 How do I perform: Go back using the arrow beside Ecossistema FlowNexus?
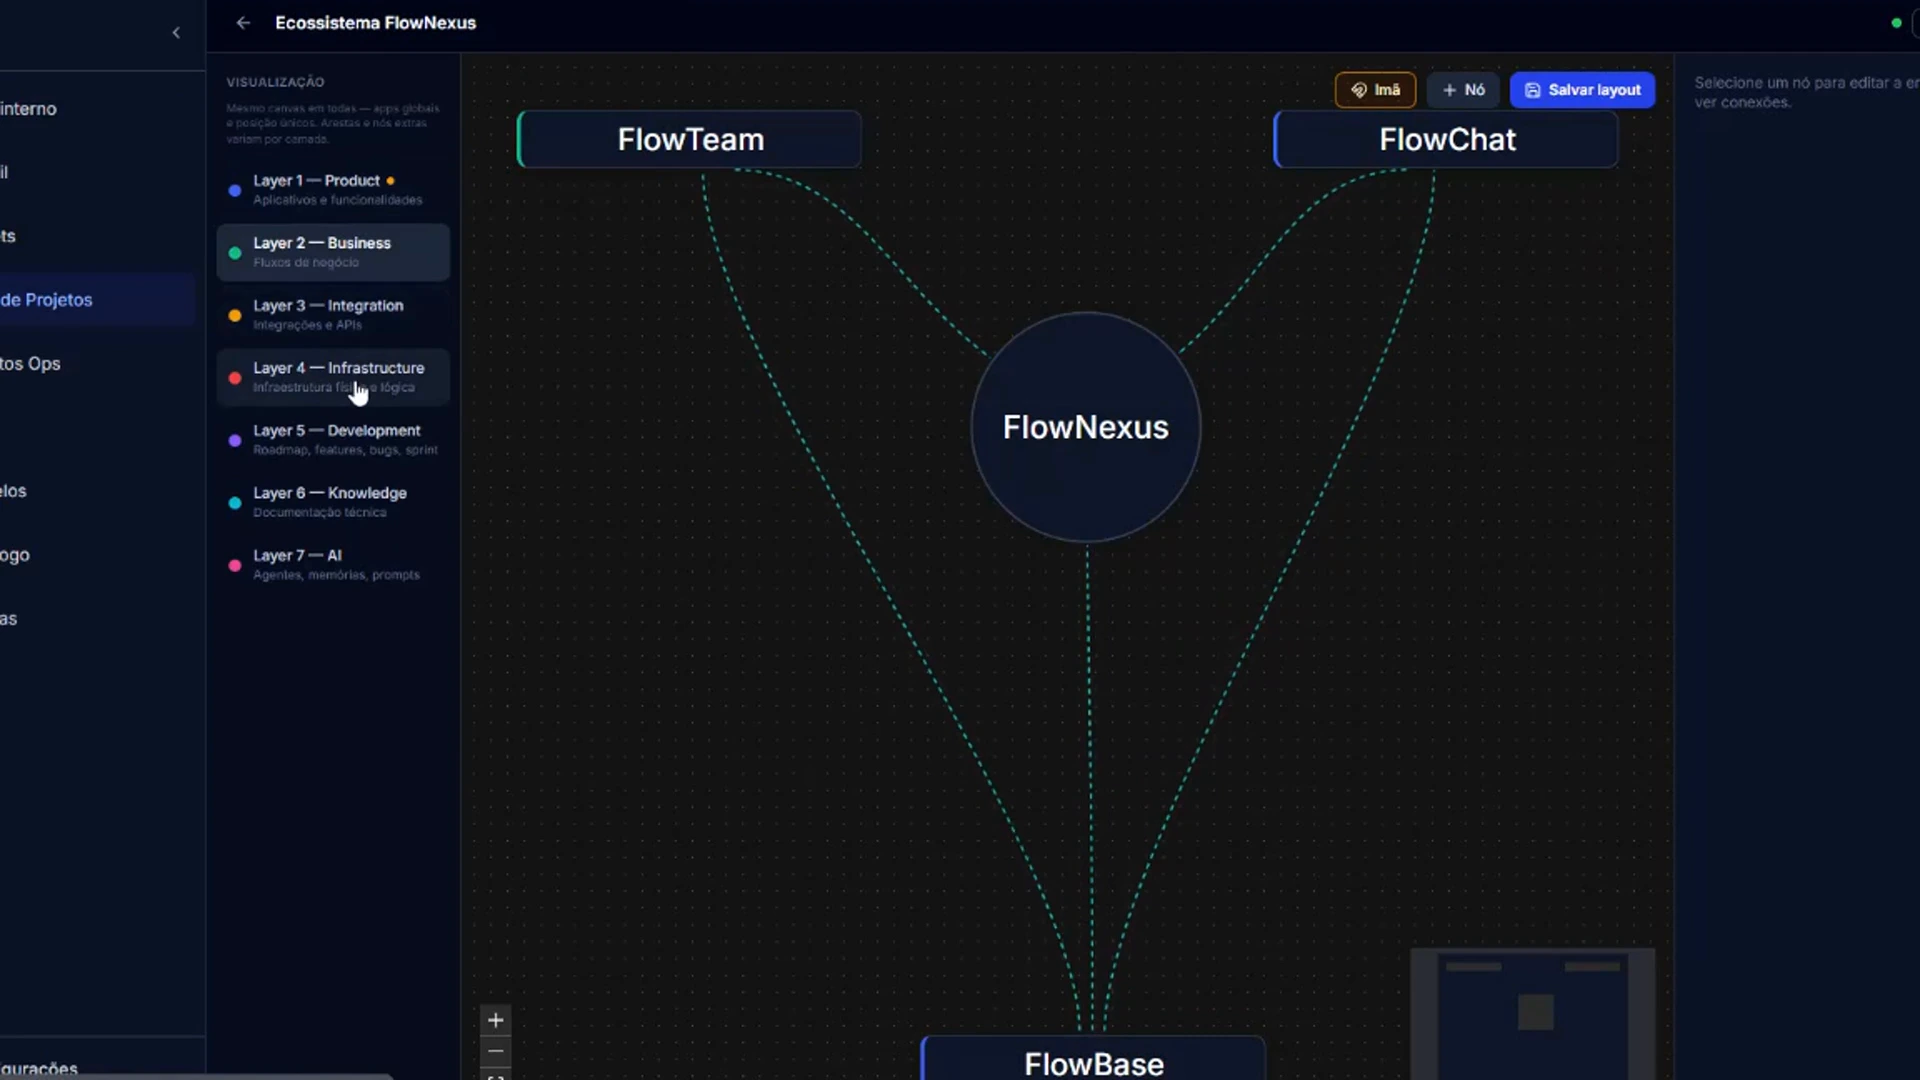(x=243, y=22)
